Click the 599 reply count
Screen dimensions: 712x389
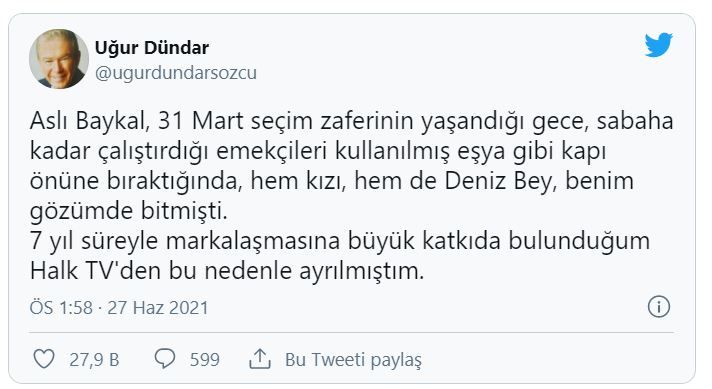(x=204, y=360)
